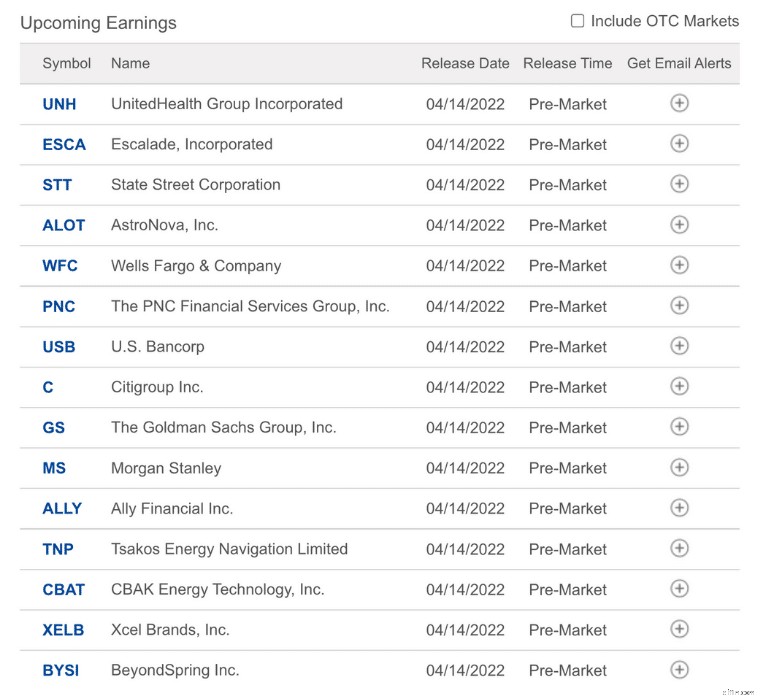The height and width of the screenshot is (698, 768).
Task: Open the MS ticker symbol link
Action: pyautogui.click(x=54, y=468)
